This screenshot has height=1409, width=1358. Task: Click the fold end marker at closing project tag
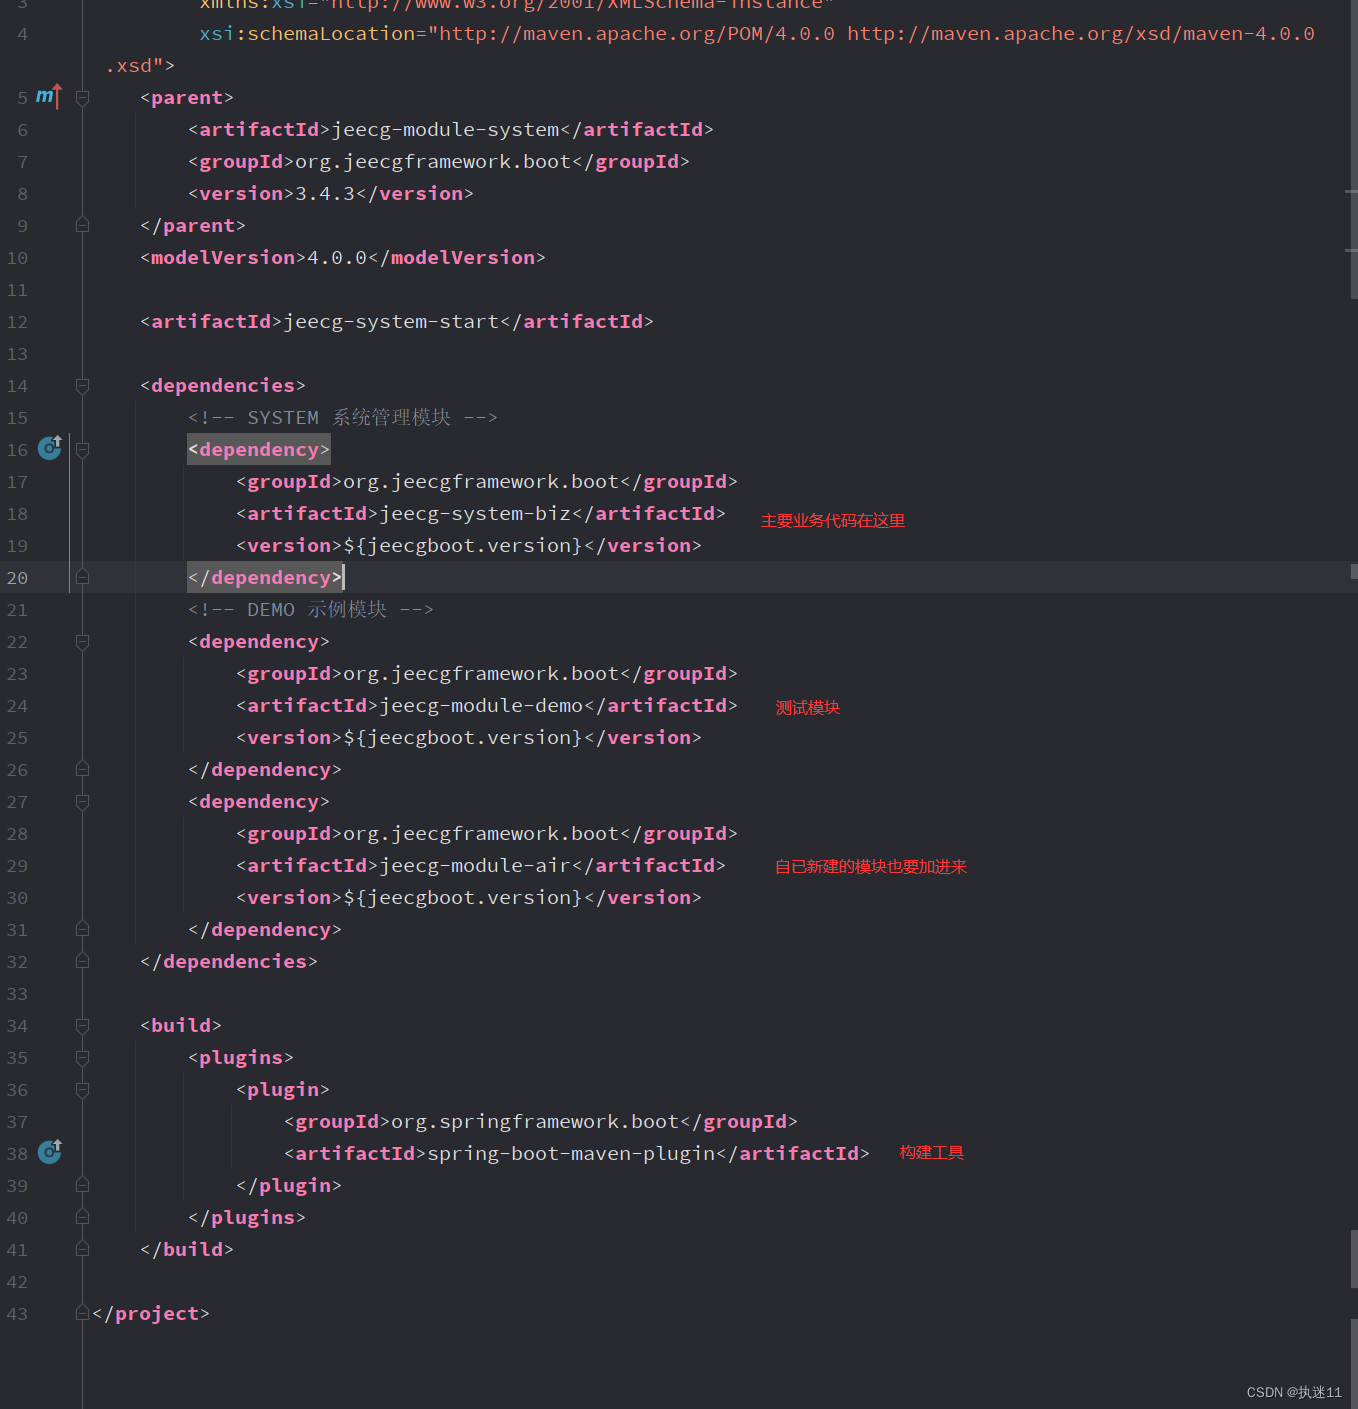tap(82, 1313)
